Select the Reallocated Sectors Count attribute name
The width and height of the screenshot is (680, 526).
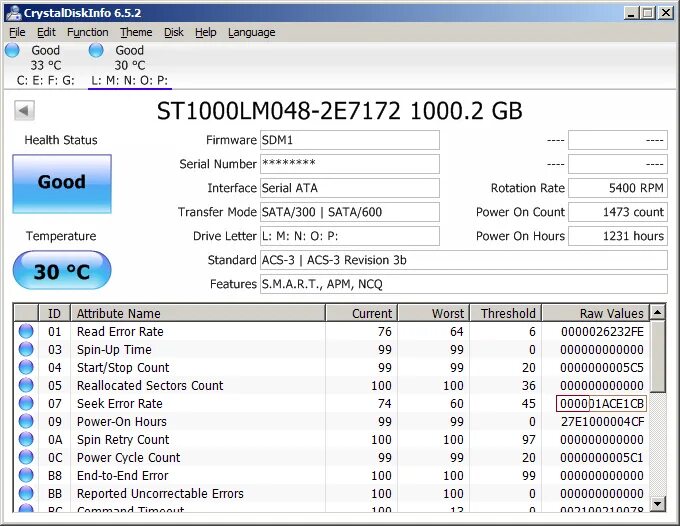coord(150,386)
